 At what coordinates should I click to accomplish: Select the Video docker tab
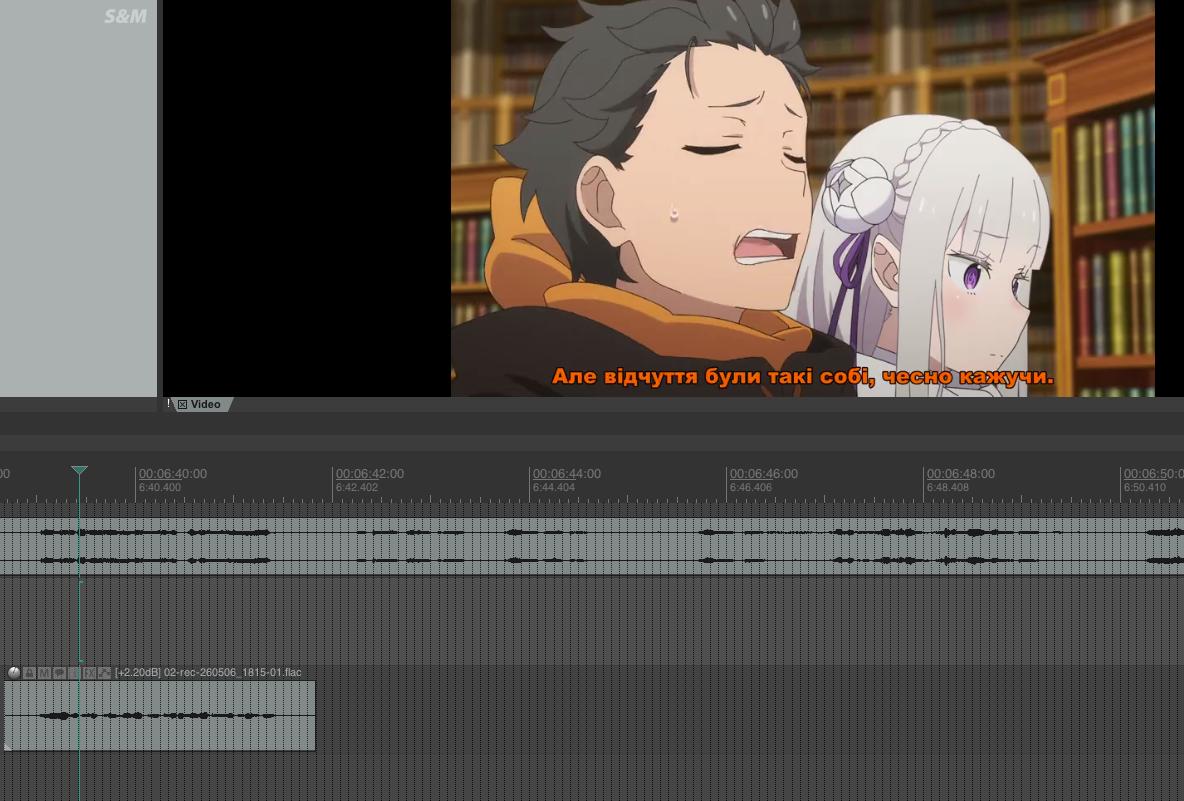point(205,405)
